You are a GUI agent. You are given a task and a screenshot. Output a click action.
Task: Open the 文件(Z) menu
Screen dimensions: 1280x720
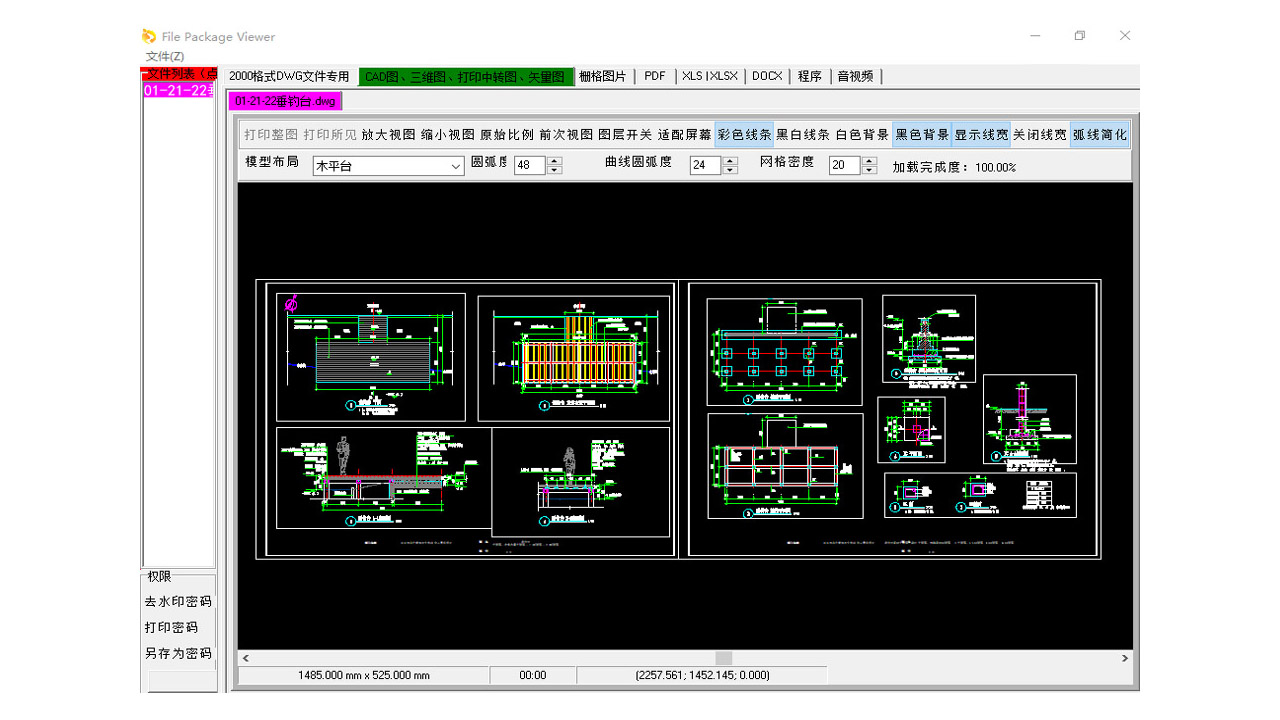[x=165, y=56]
